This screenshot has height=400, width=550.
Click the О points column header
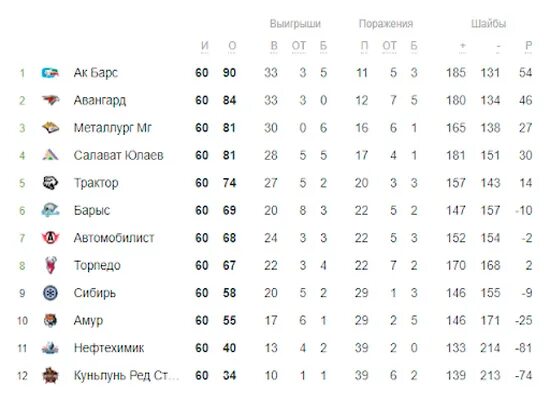pyautogui.click(x=232, y=46)
